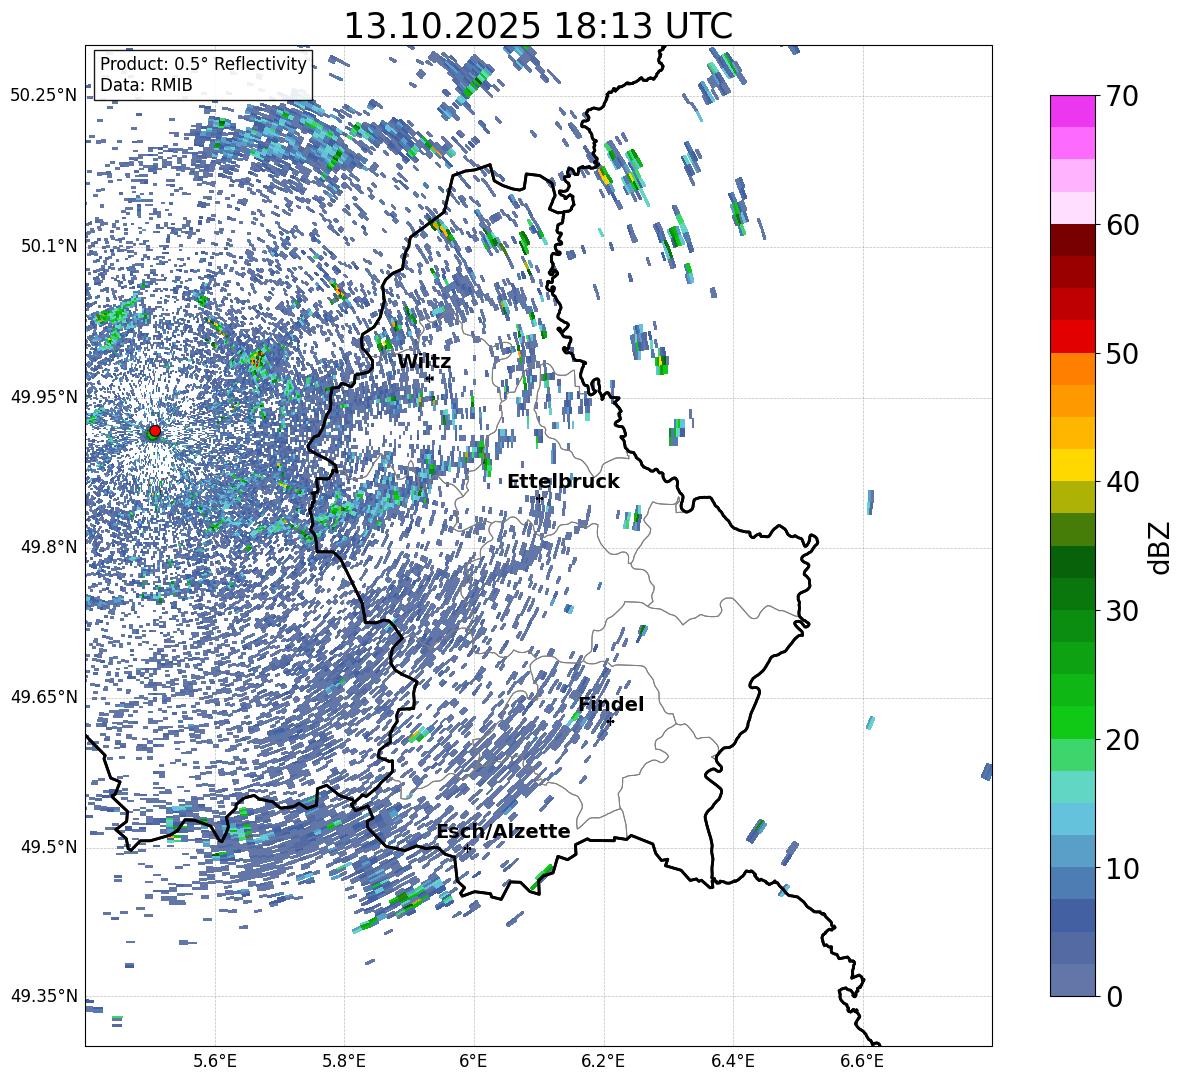Pick the magenta swatch at top of colorbar
1184x1081 pixels.
tap(1073, 111)
